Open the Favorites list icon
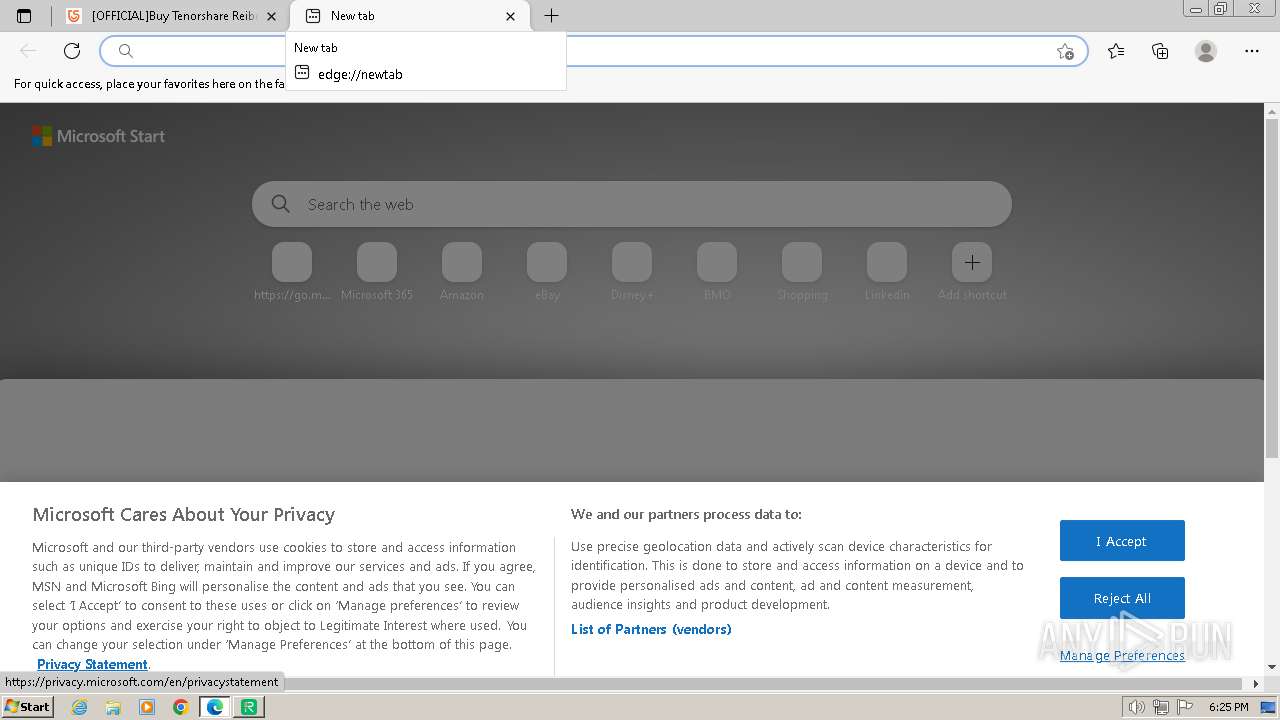The width and height of the screenshot is (1280, 720). 1116,51
